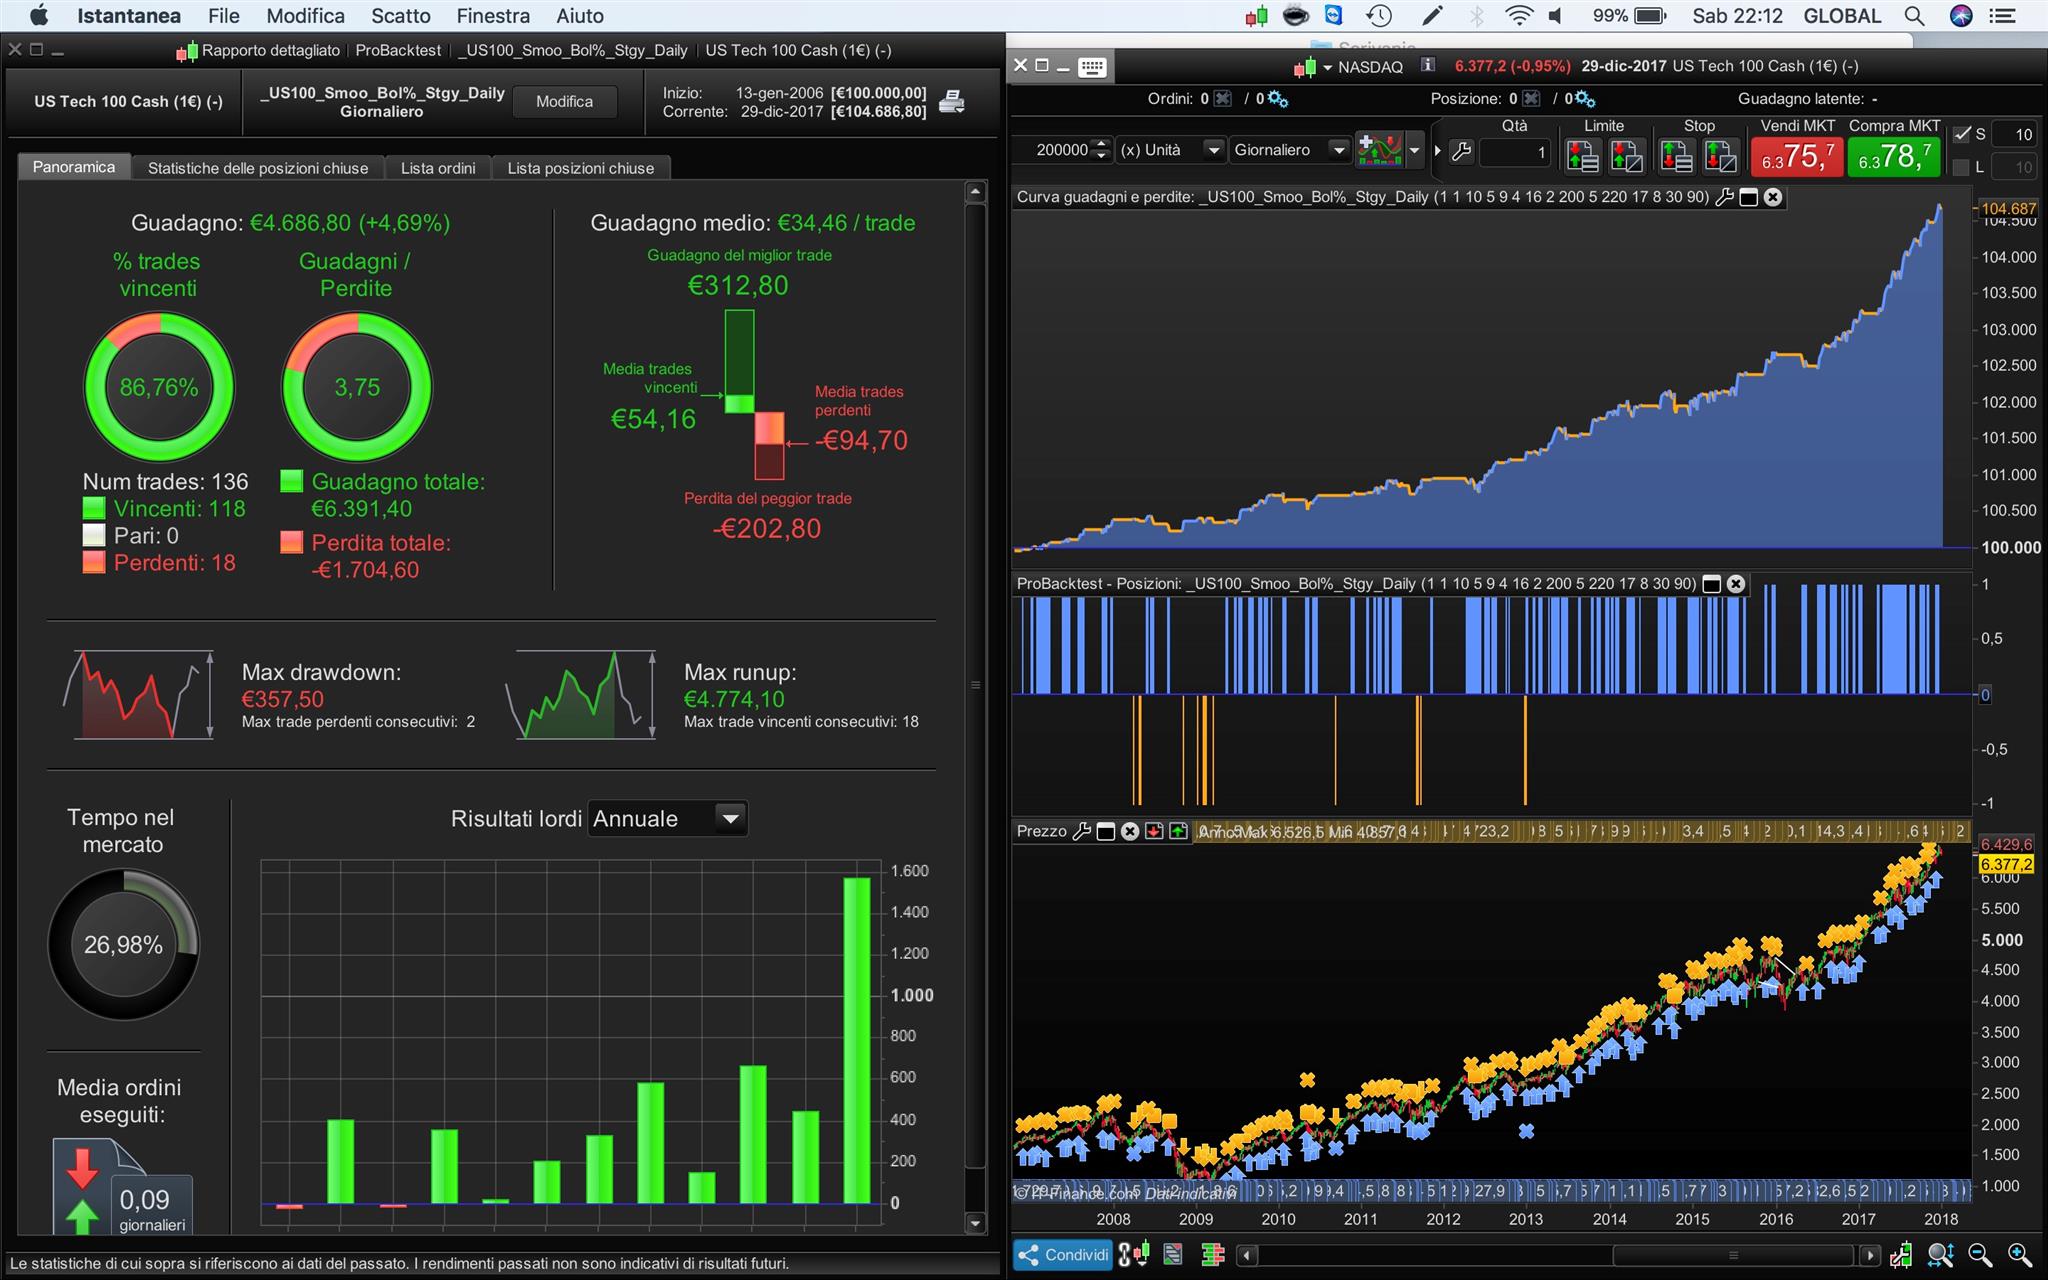Open the Finestra menu in the menu bar

(x=493, y=16)
